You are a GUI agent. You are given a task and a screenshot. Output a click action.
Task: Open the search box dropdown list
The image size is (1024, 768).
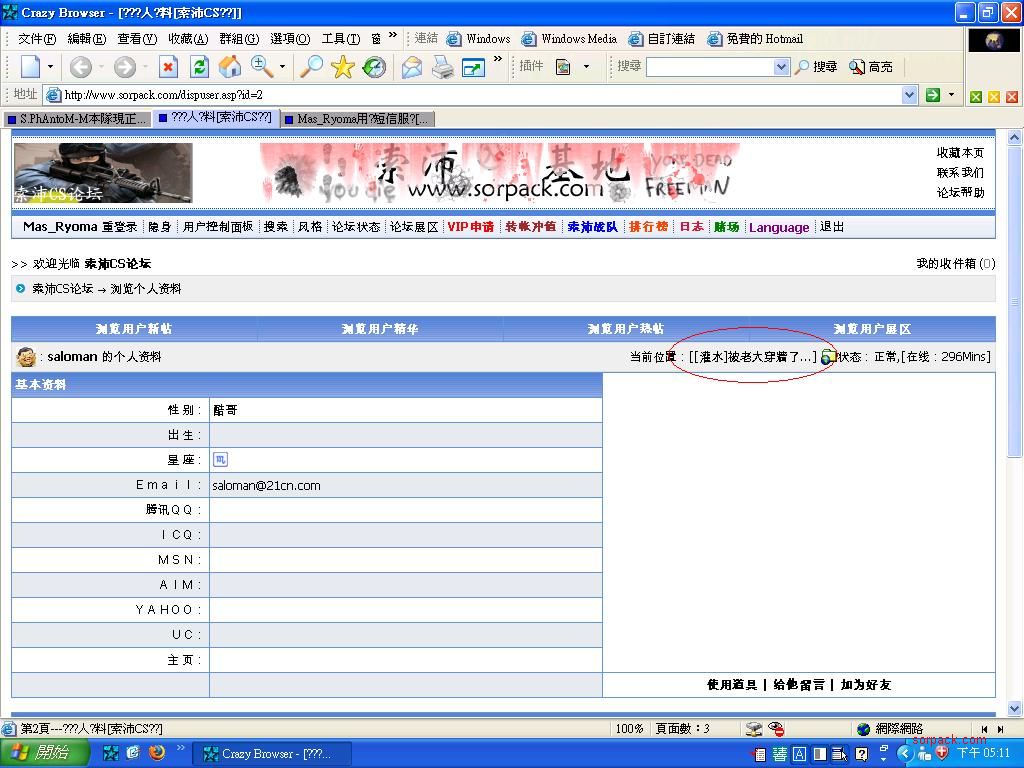click(781, 67)
